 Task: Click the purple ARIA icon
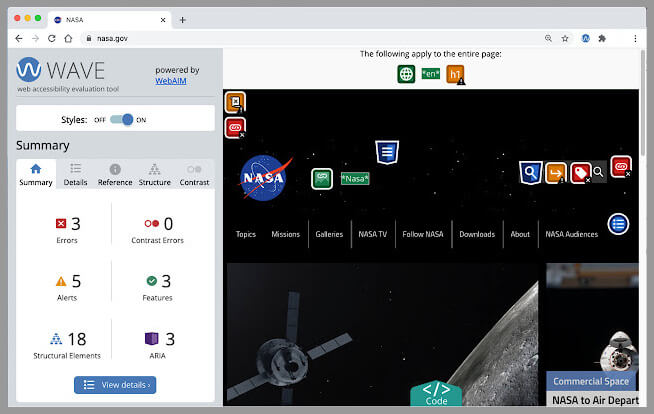pyautogui.click(x=151, y=339)
